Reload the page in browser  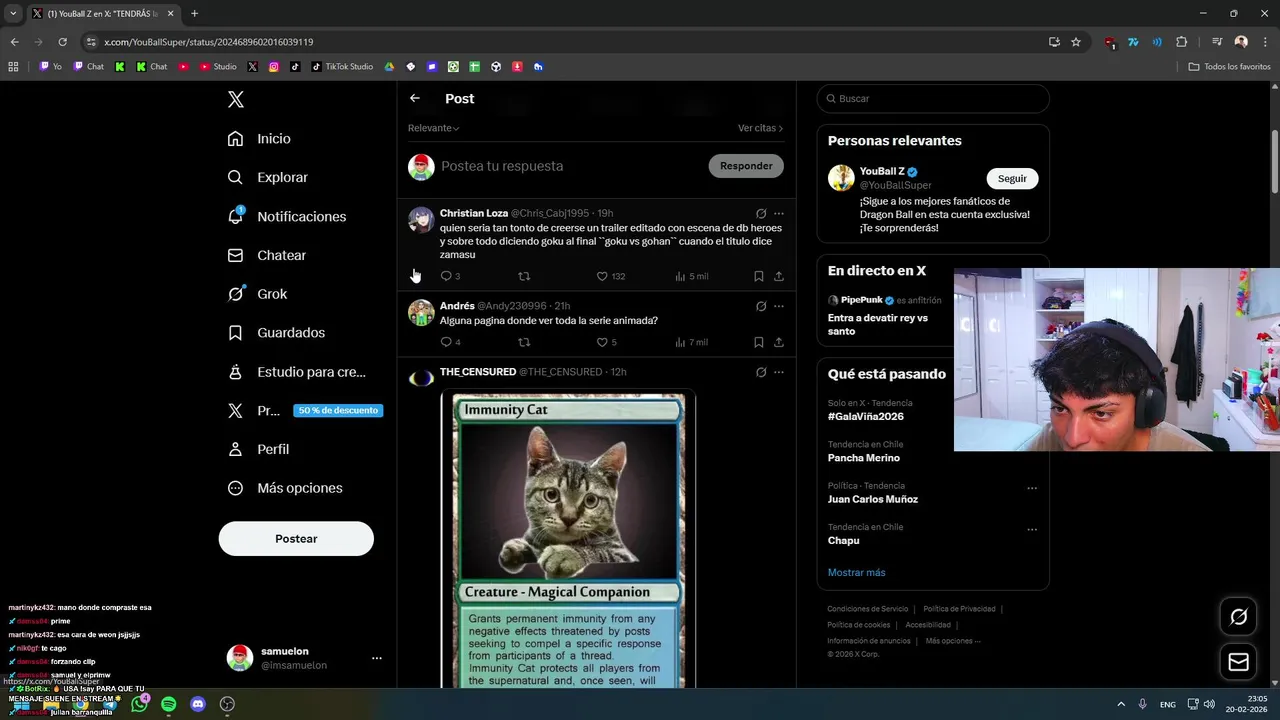tap(62, 42)
